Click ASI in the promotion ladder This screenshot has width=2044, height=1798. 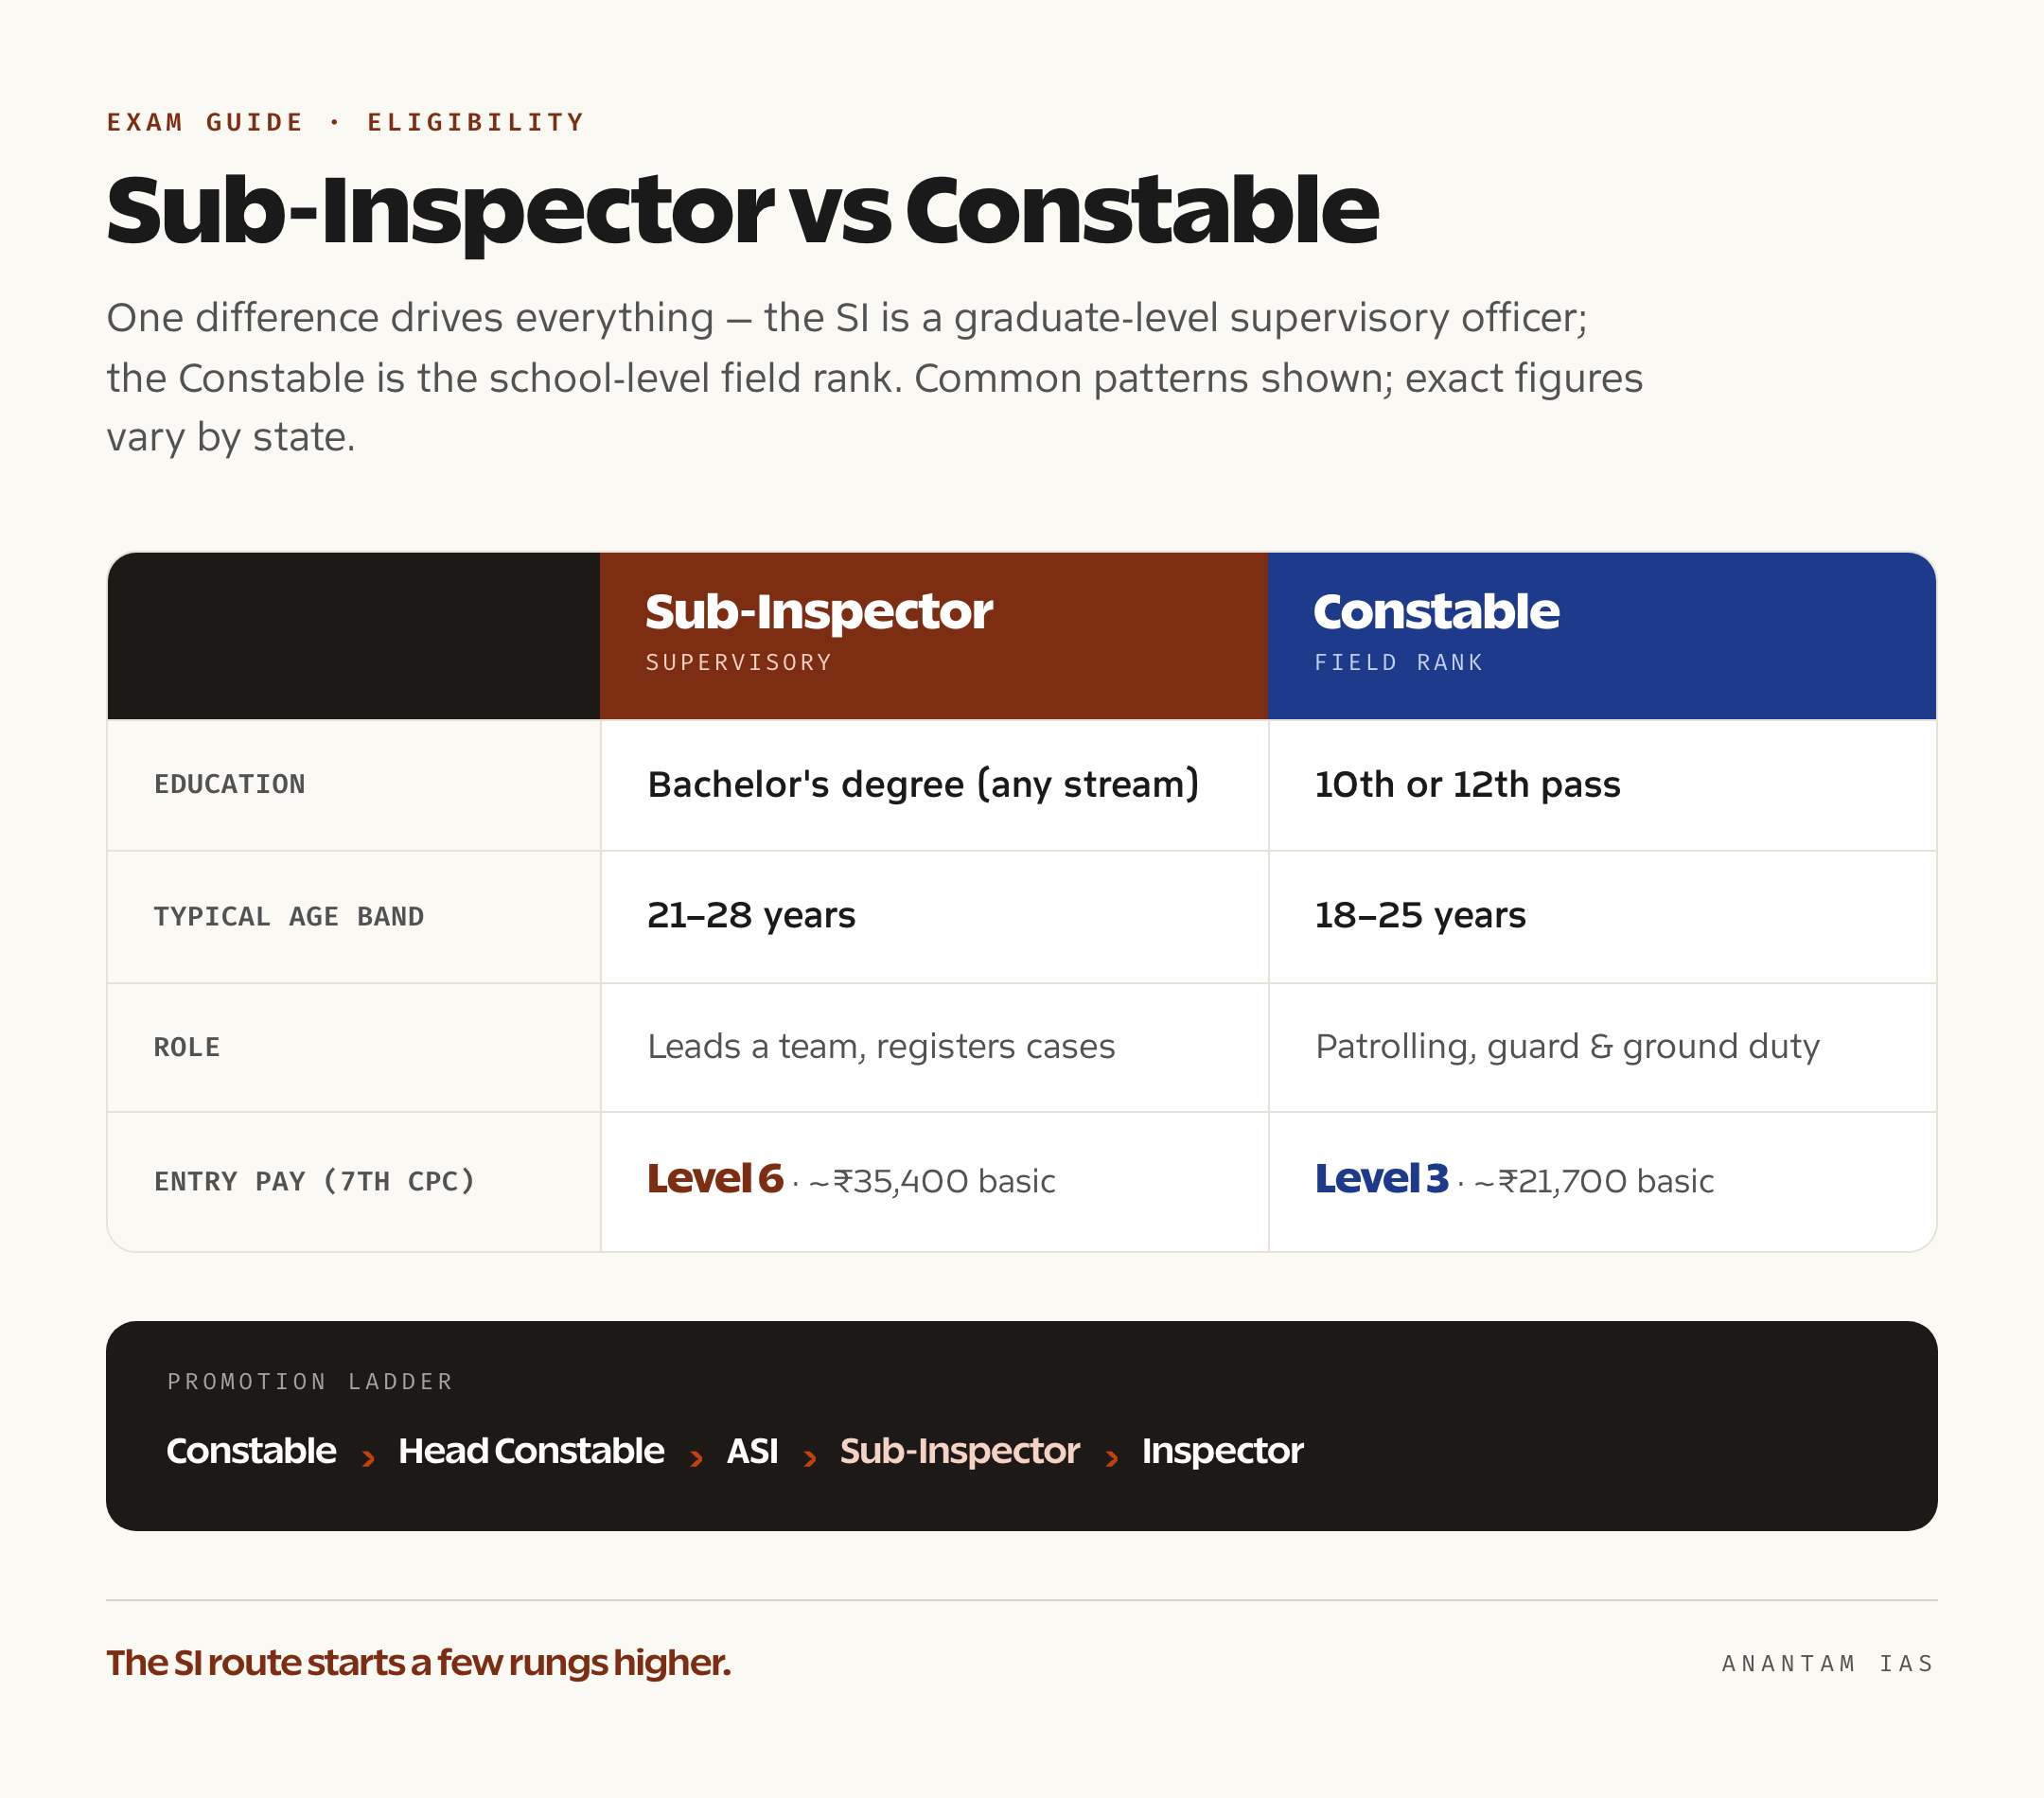click(x=752, y=1451)
